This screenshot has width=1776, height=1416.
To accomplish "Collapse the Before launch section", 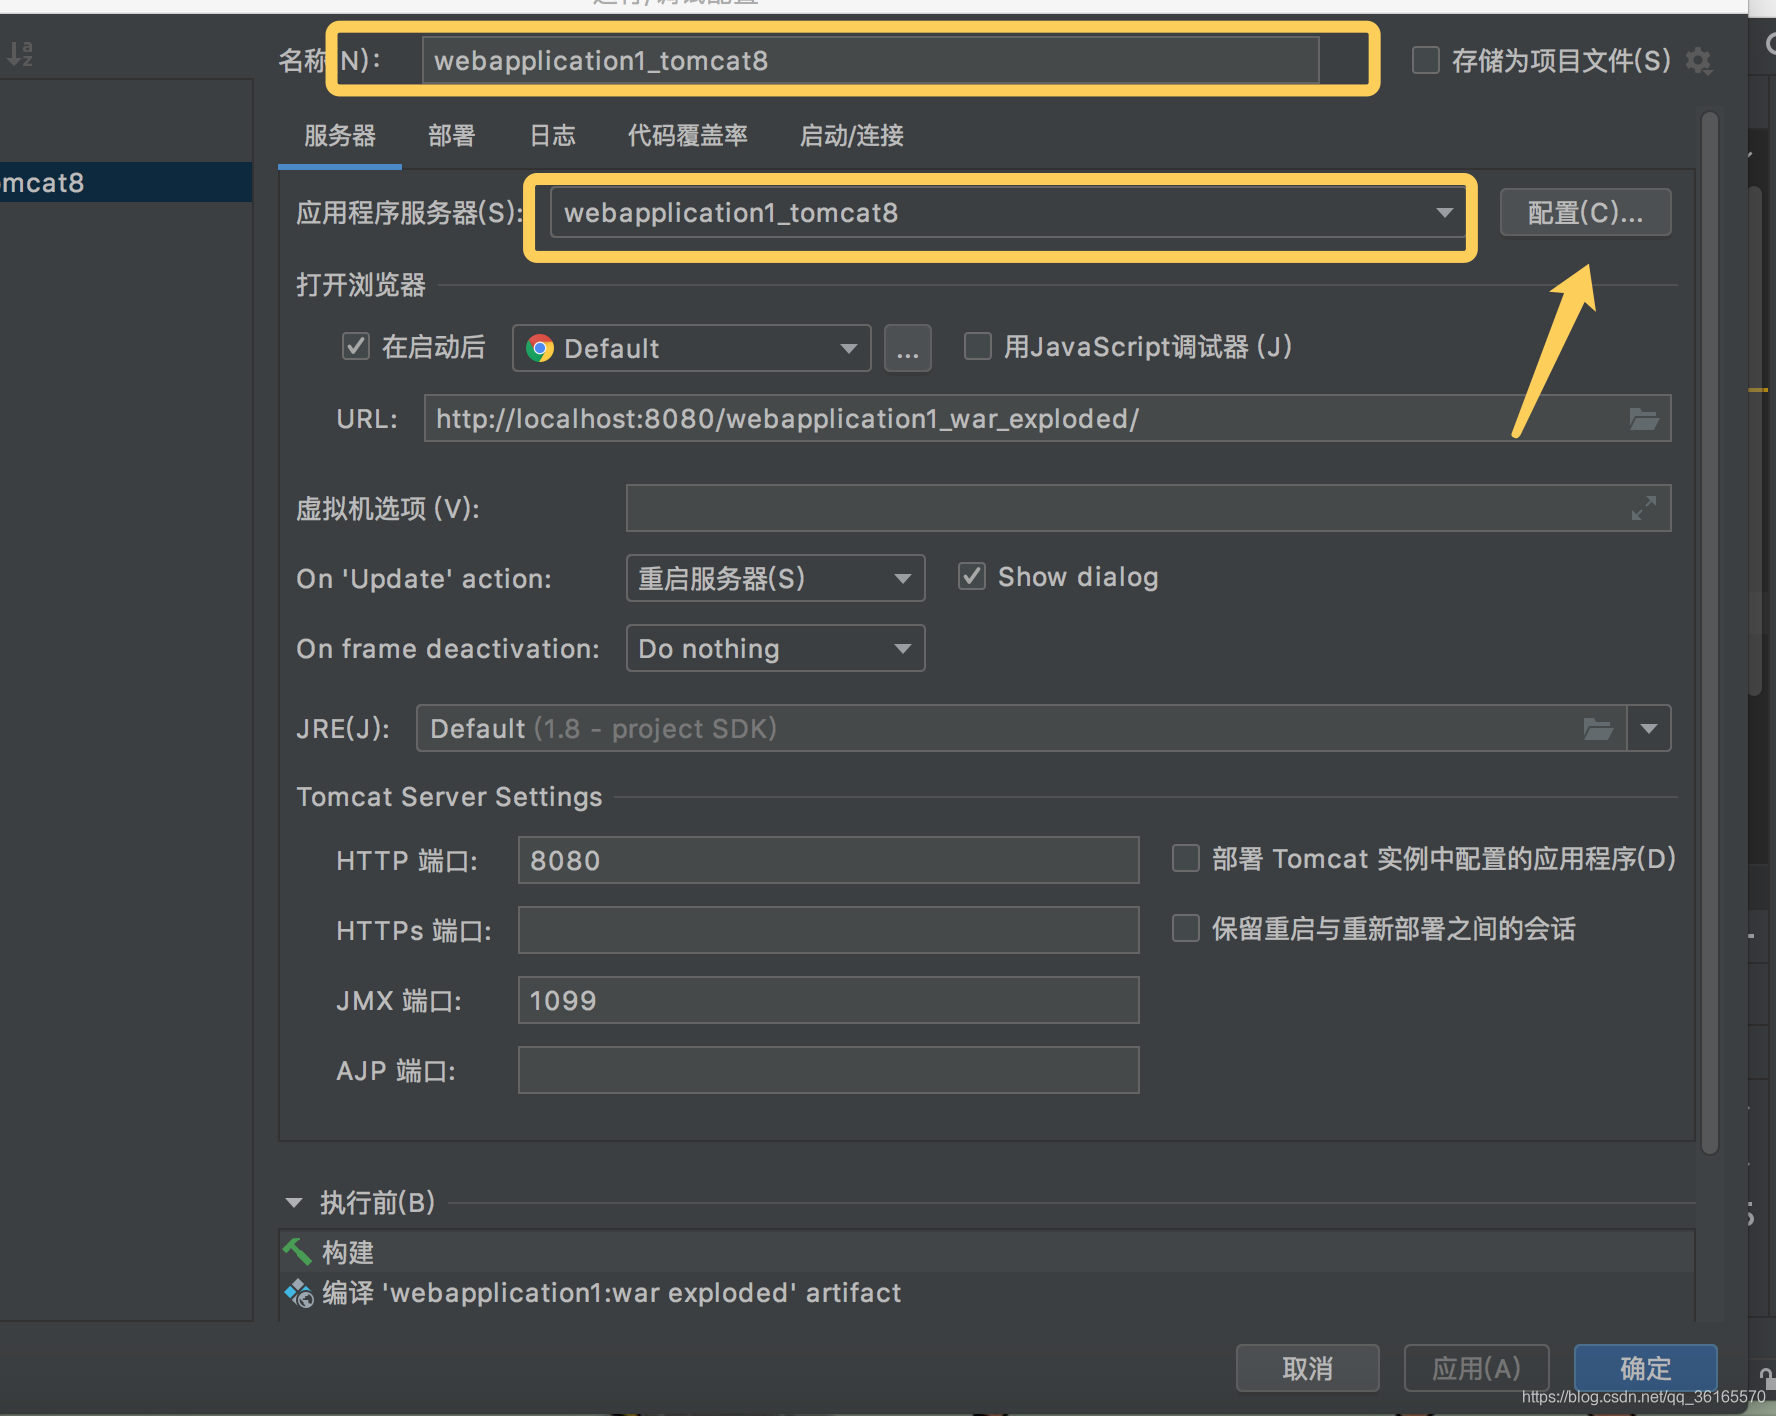I will tap(294, 1203).
